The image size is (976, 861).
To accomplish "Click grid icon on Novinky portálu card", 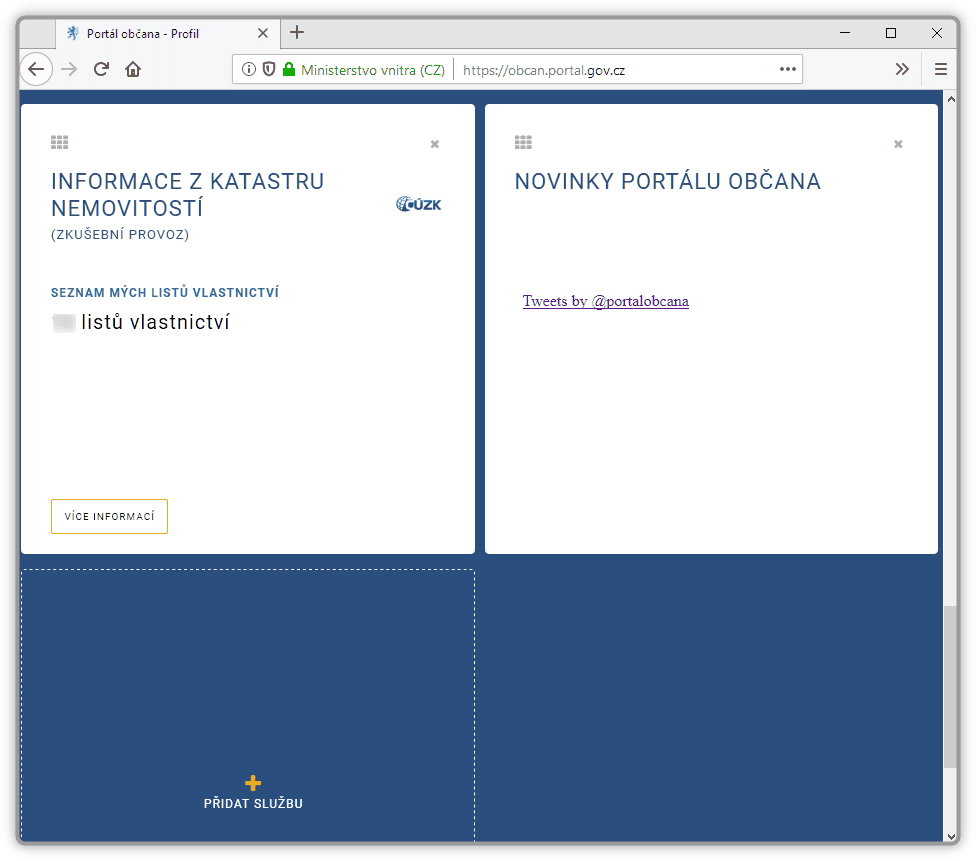I will coord(523,143).
